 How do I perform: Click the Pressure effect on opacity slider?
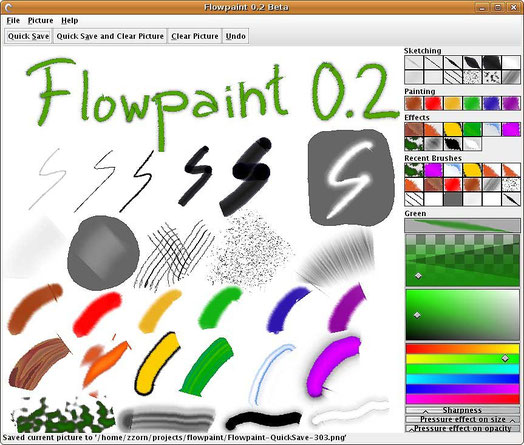tap(462, 429)
